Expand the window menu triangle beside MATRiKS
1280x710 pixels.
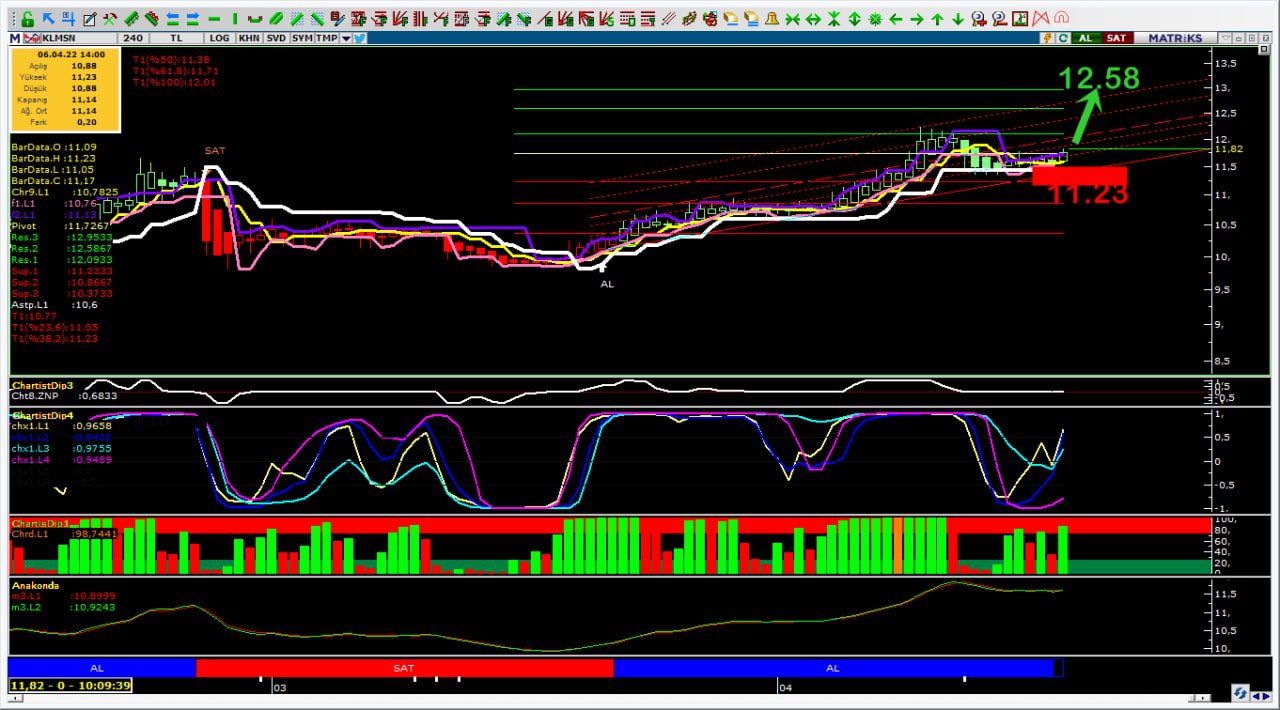[1225, 38]
